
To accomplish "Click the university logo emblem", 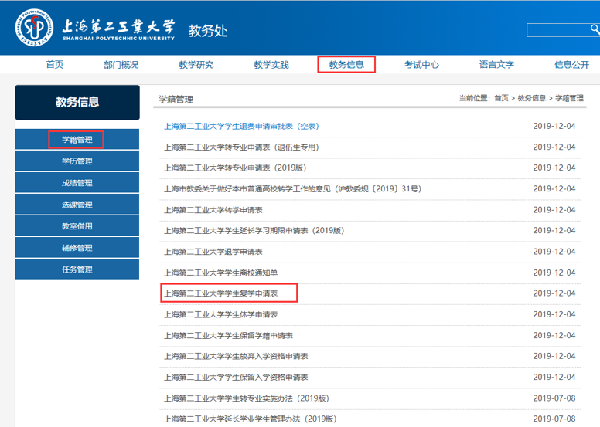I will (x=34, y=28).
